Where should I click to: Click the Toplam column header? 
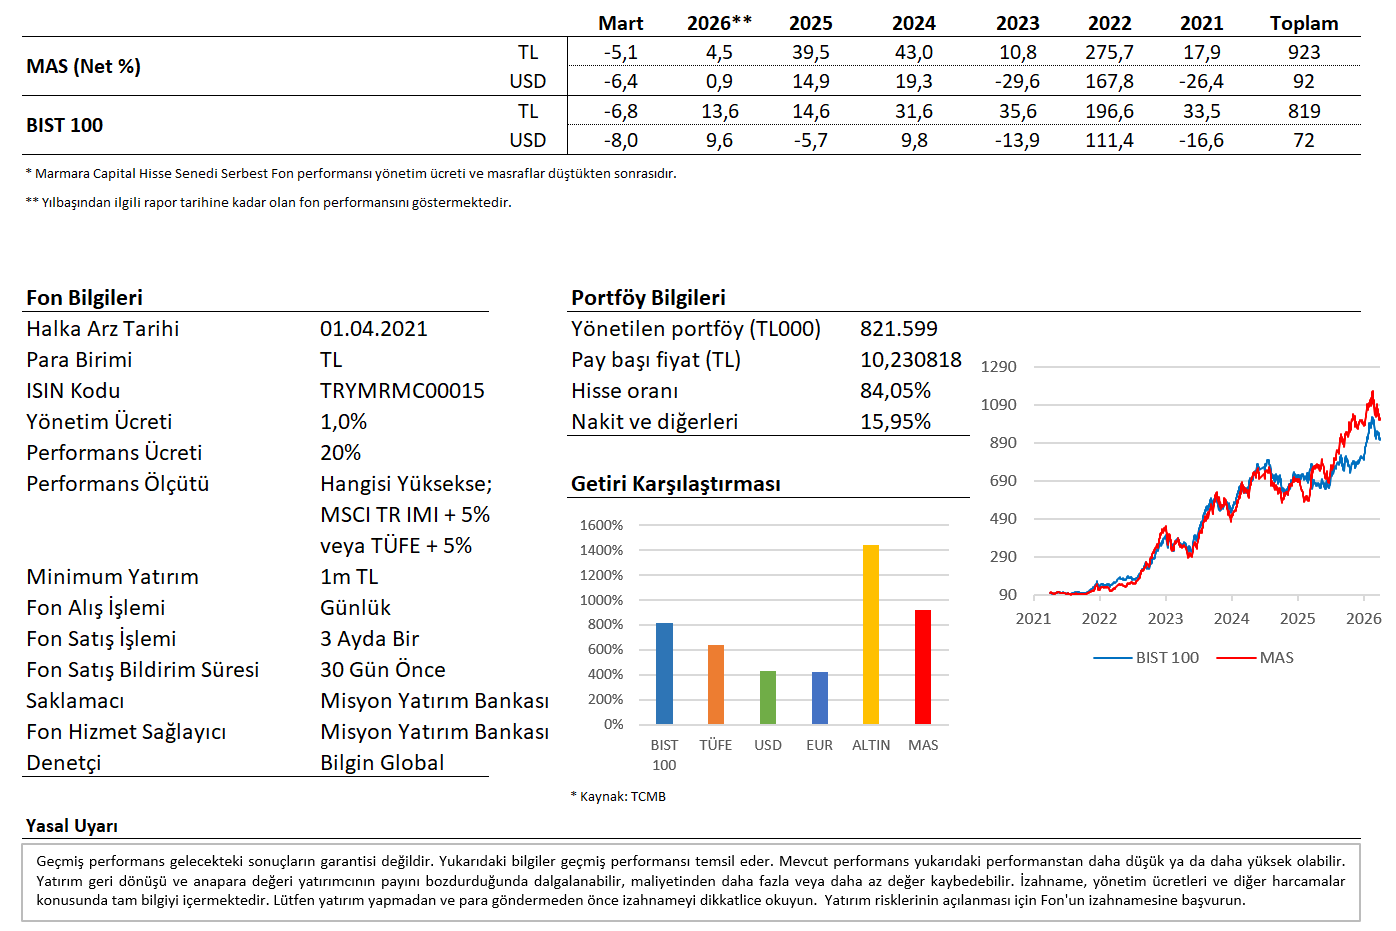[x=1303, y=23]
